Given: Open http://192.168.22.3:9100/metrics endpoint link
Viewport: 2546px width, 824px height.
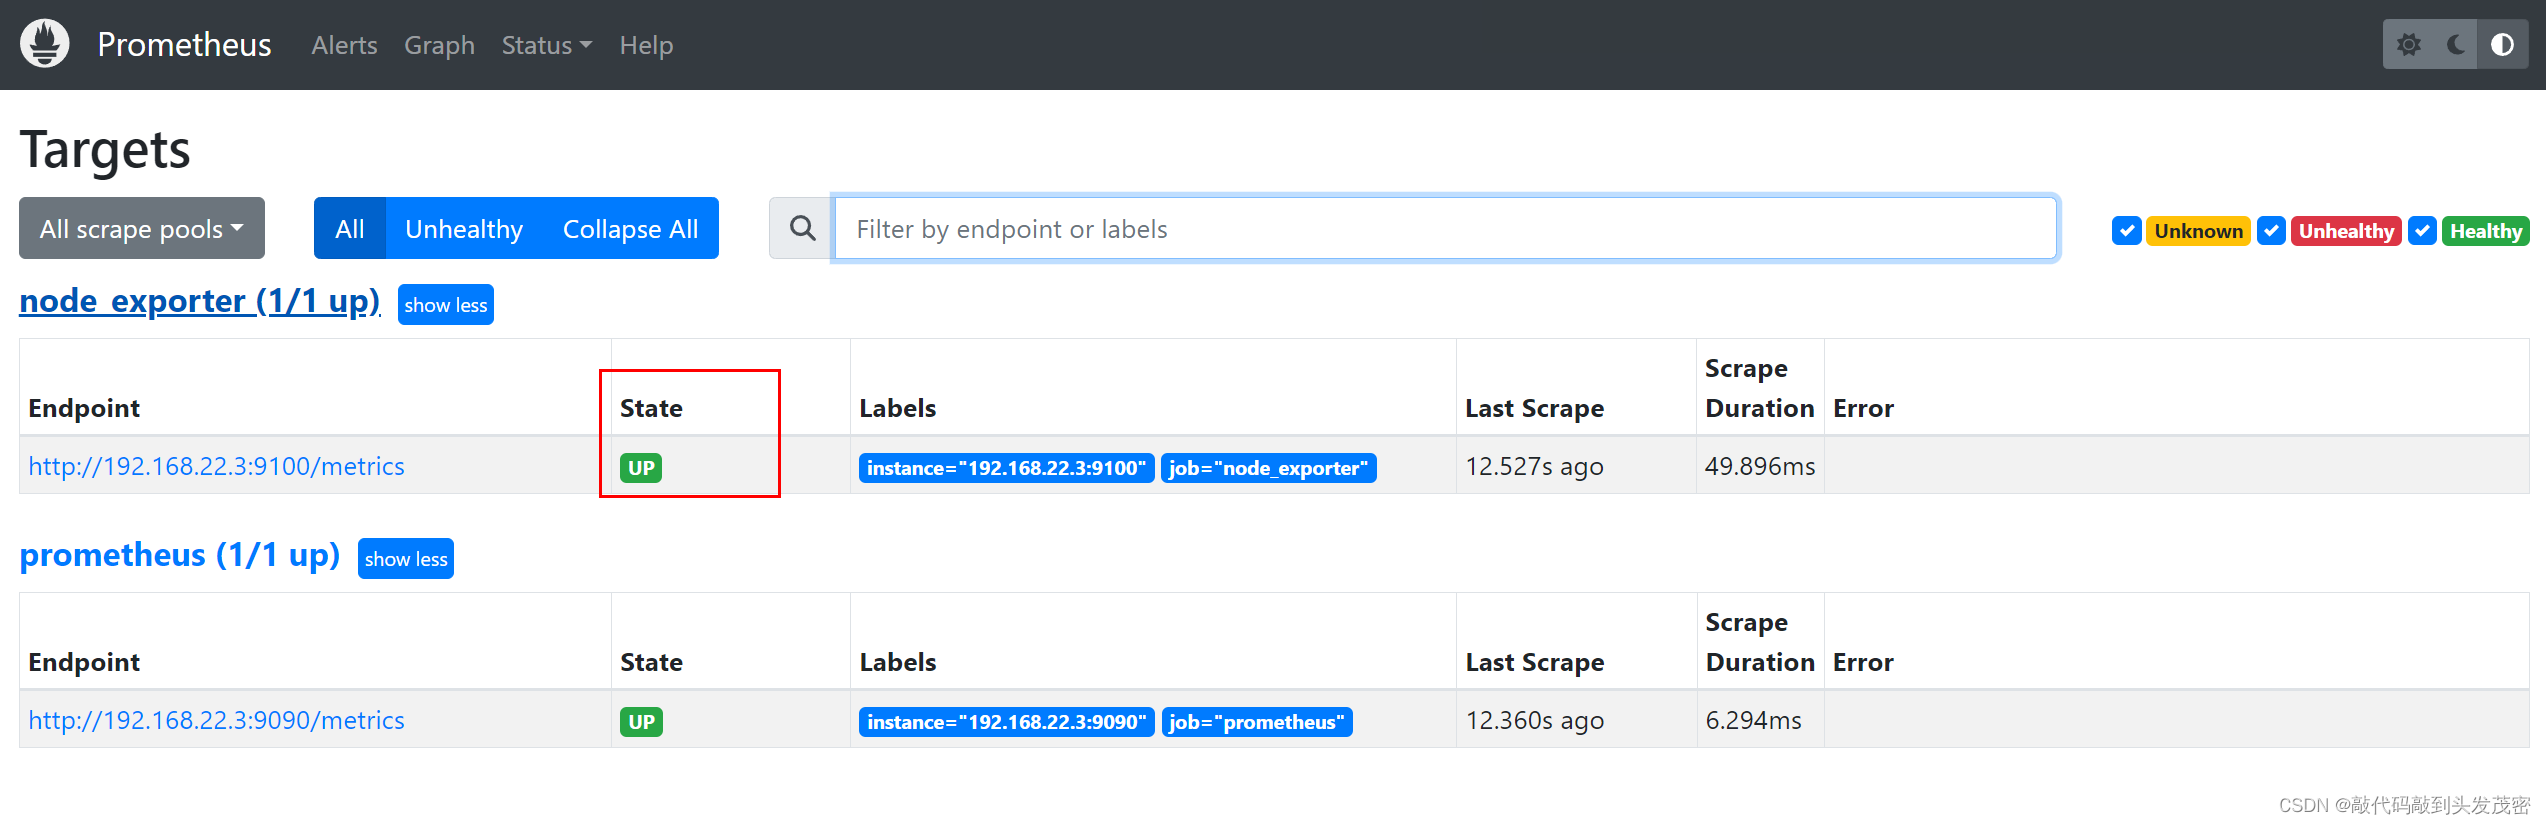Looking at the screenshot, I should click(216, 466).
